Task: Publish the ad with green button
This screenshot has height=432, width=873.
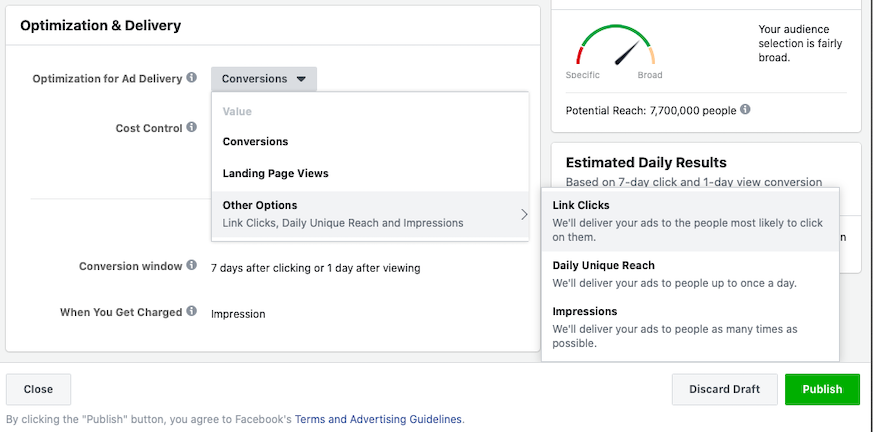Action: coord(822,389)
